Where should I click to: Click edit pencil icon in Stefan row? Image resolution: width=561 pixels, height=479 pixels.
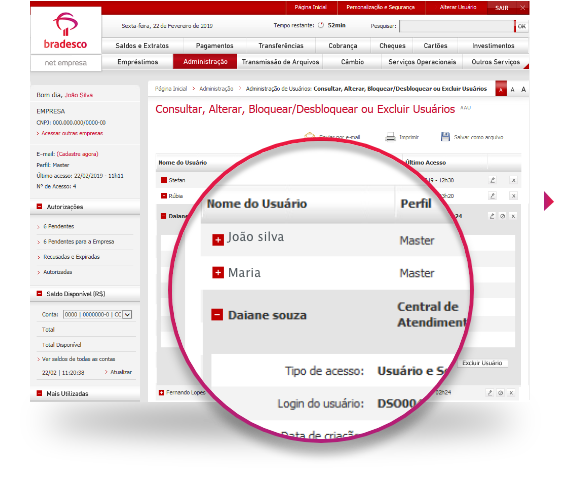(x=493, y=180)
